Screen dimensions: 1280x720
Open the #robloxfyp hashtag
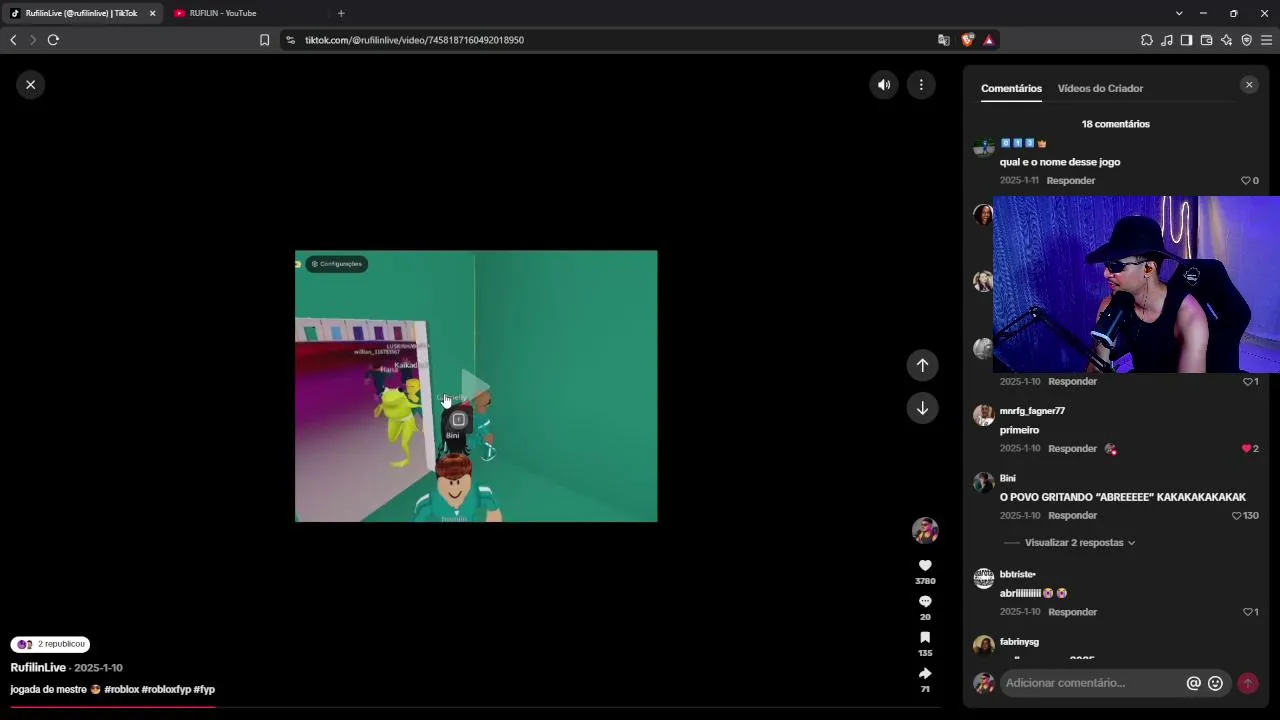166,689
